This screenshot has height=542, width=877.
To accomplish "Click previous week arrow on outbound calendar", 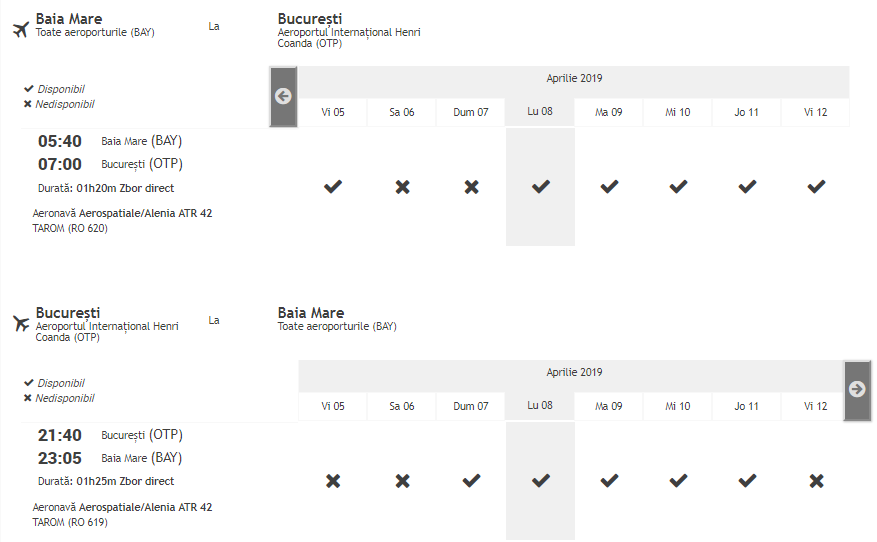I will (283, 96).
